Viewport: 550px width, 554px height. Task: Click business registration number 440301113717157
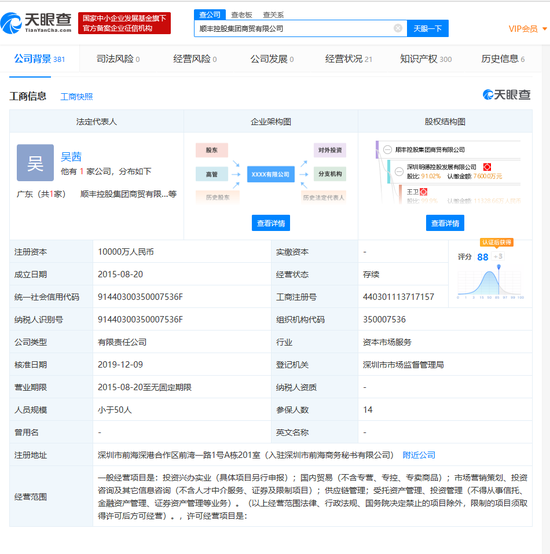pyautogui.click(x=398, y=297)
